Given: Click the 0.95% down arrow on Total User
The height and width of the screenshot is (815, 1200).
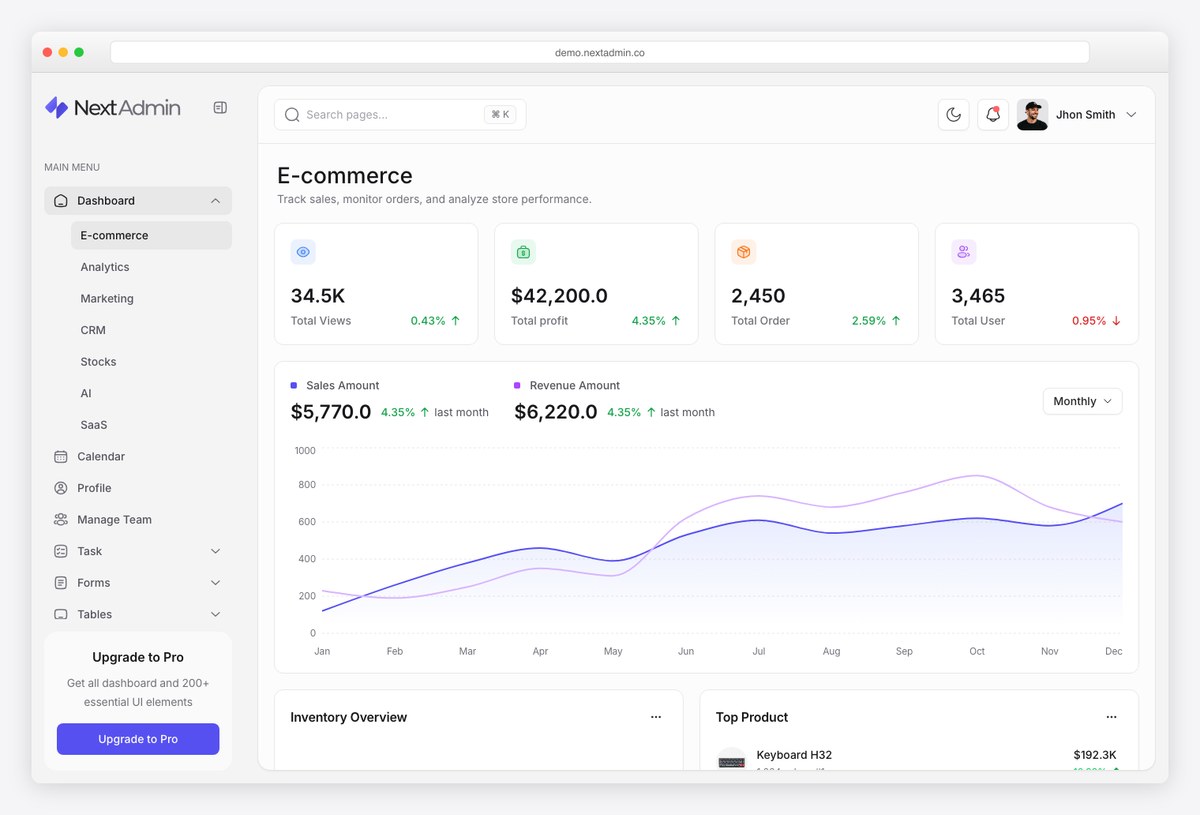Looking at the screenshot, I should (1116, 321).
